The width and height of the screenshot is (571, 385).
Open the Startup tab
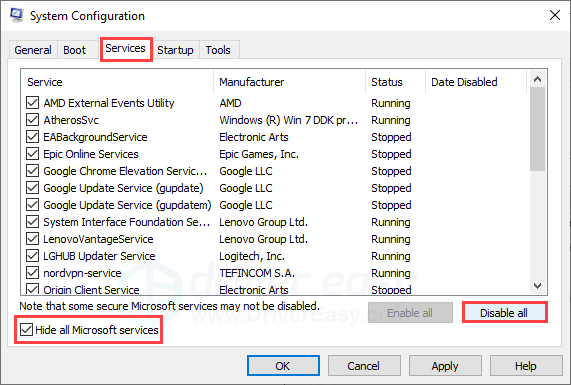click(x=175, y=50)
